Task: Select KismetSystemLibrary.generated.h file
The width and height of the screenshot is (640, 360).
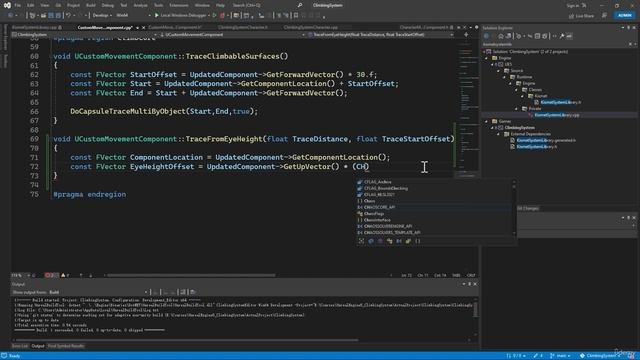Action: point(547,140)
